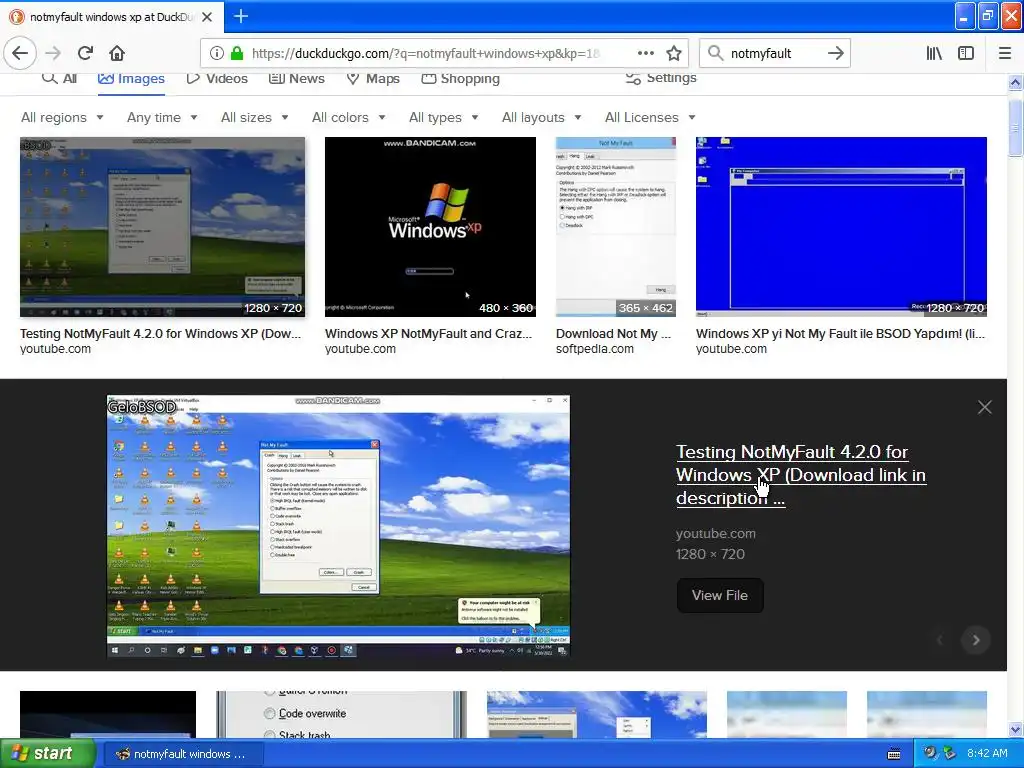Select the blue BSOD 1280 × 720 thumbnail
Image resolution: width=1024 pixels, height=768 pixels.
[841, 227]
